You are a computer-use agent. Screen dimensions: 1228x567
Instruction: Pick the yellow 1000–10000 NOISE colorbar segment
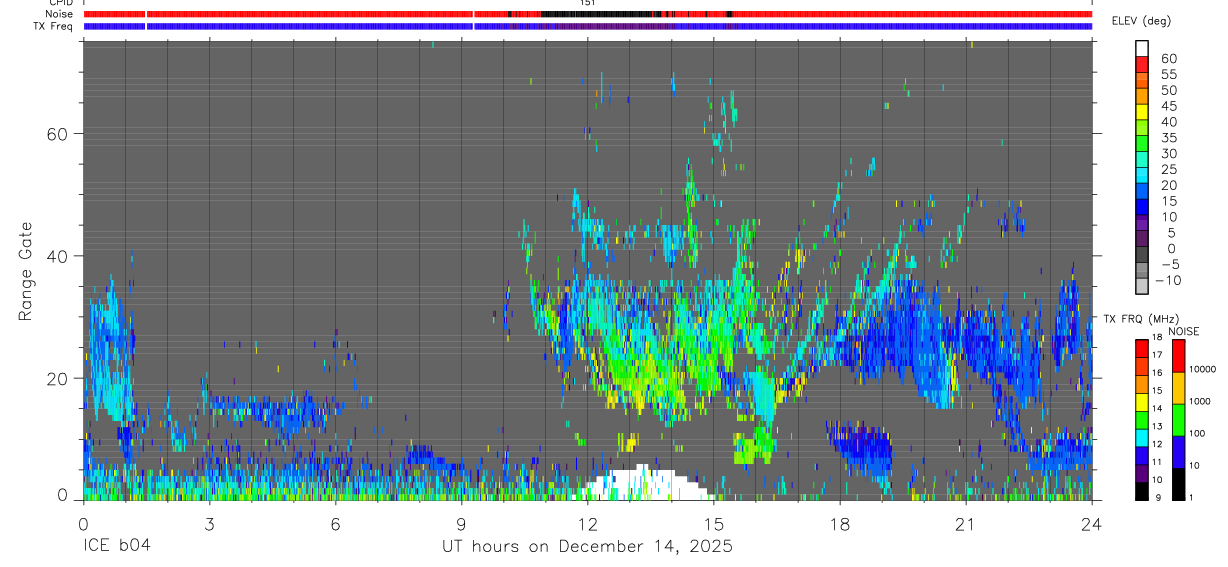(1178, 388)
